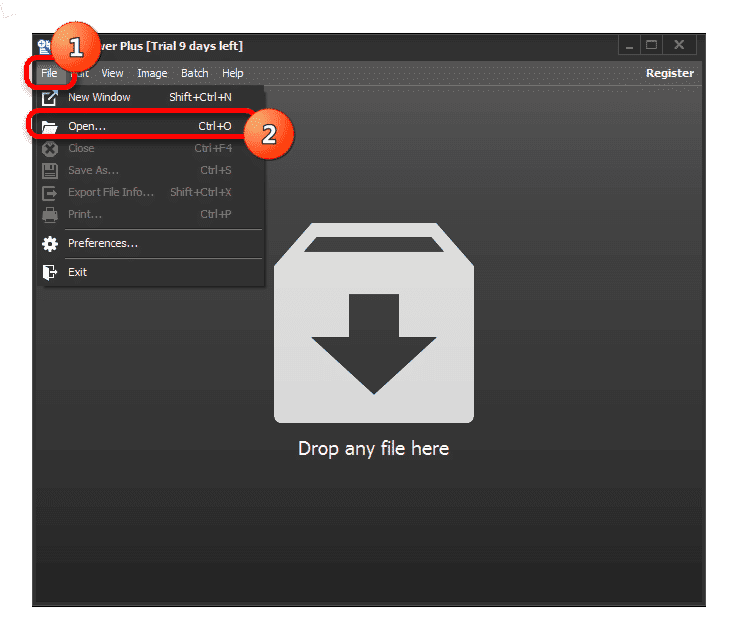This screenshot has width=738, height=640.
Task: Open the View menu
Action: tap(112, 73)
